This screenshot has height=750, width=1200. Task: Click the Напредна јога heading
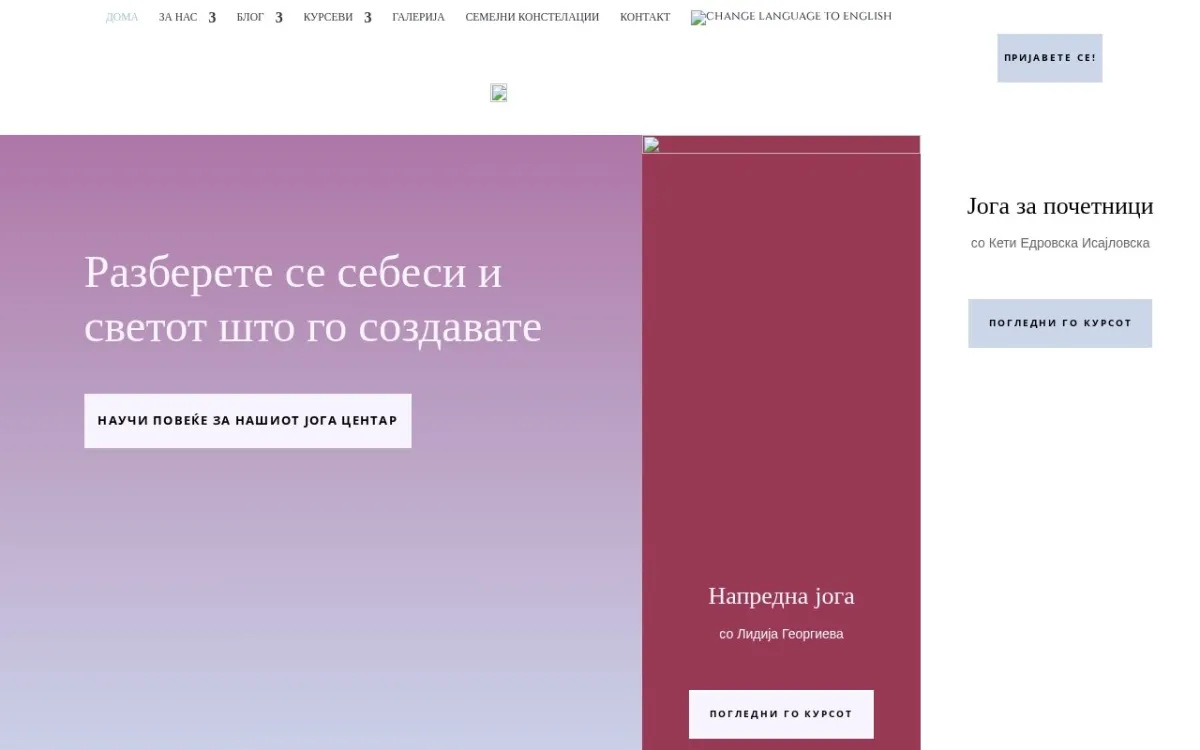tap(781, 596)
